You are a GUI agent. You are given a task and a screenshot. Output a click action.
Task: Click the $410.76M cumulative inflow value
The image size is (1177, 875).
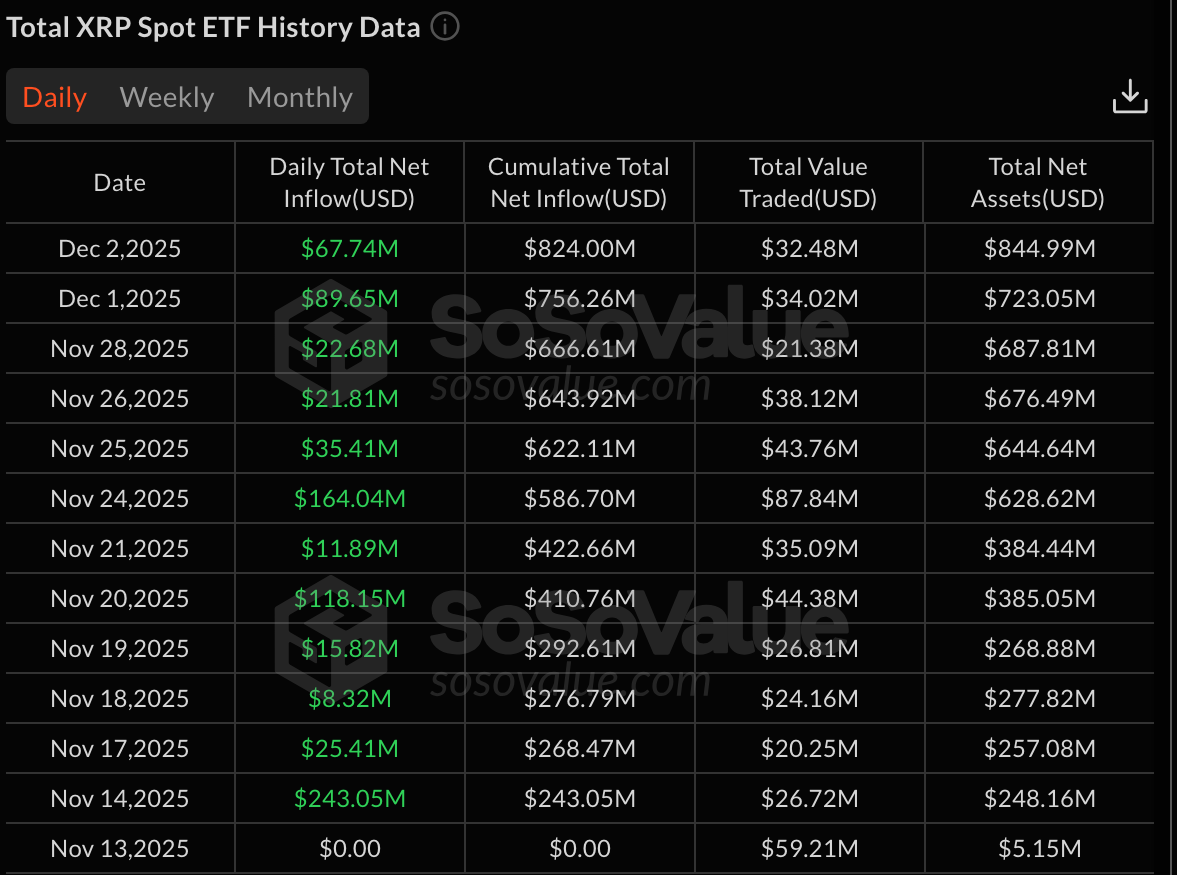[x=579, y=599]
